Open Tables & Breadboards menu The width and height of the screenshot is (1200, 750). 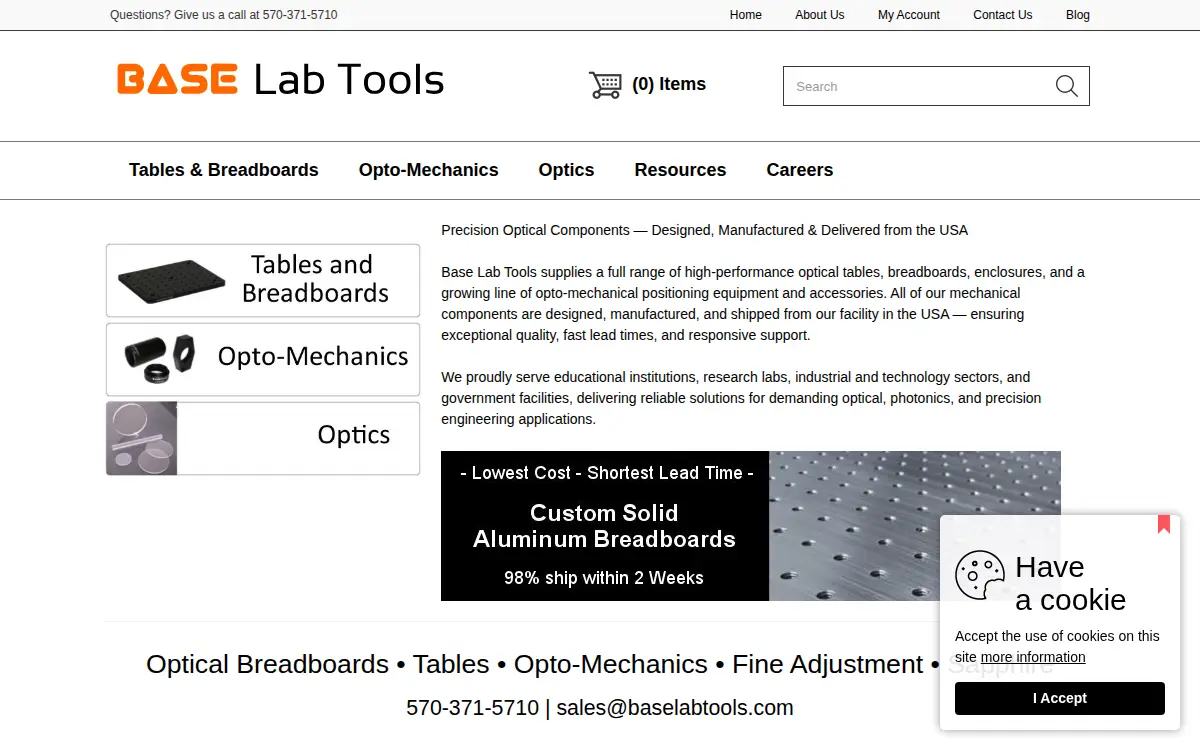click(224, 170)
